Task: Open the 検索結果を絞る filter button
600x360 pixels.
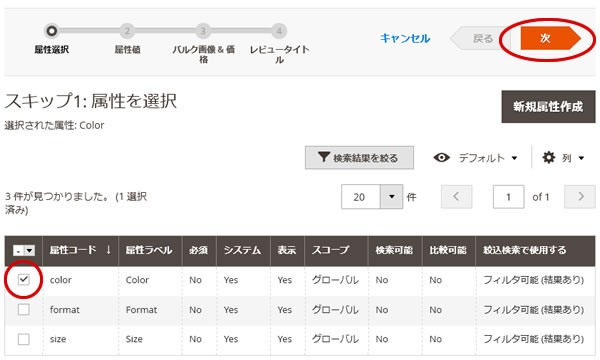Action: (359, 158)
